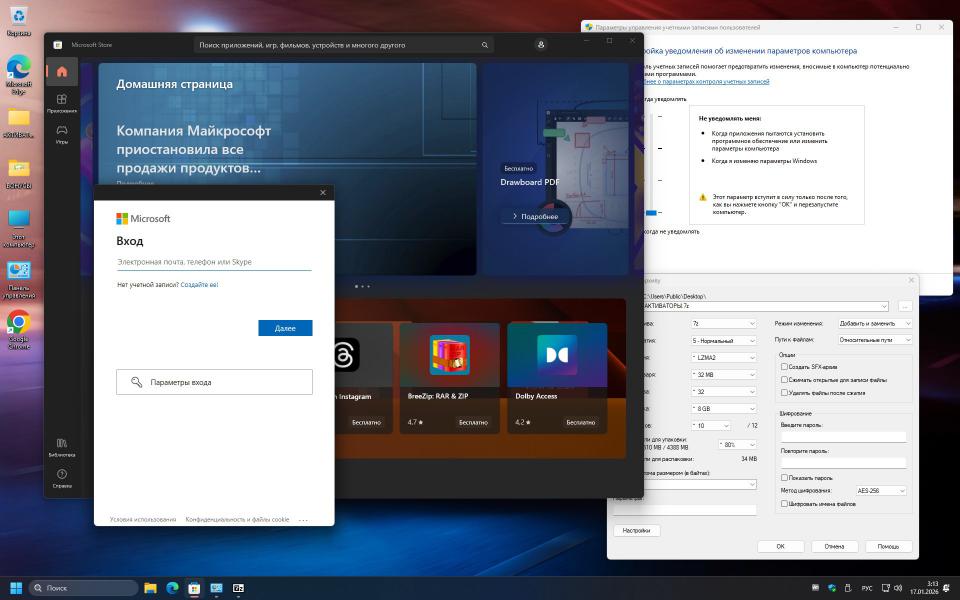Screen dimensions: 960x600
Task: Open the encryption method AES-256 dropdown
Action: (880, 491)
